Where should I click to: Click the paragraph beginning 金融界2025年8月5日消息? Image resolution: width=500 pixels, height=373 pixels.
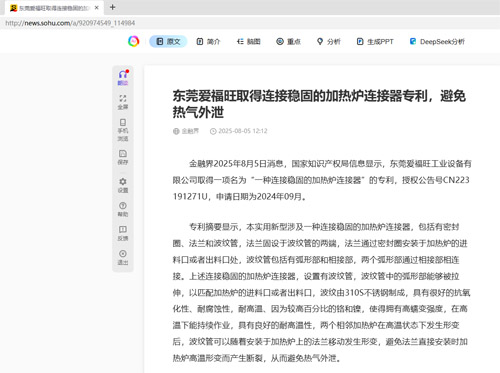[322, 180]
